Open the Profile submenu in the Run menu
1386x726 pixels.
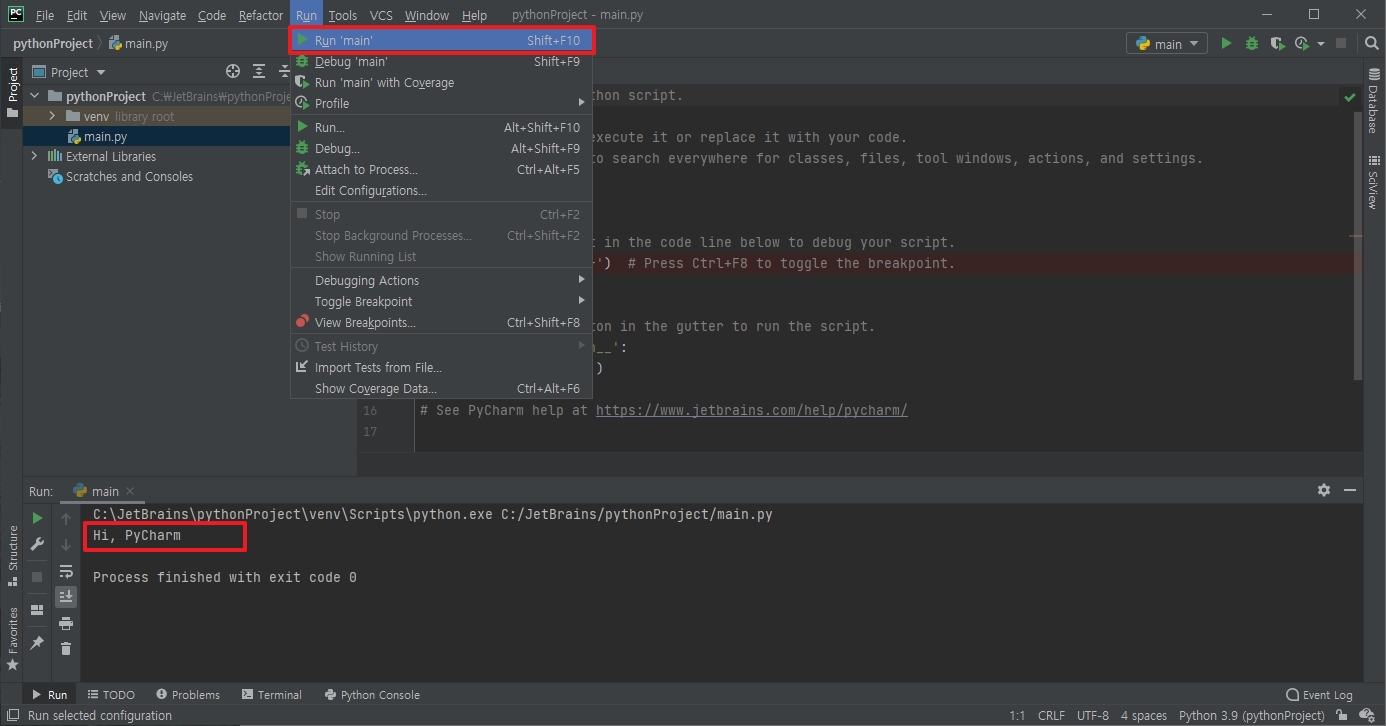click(x=441, y=103)
